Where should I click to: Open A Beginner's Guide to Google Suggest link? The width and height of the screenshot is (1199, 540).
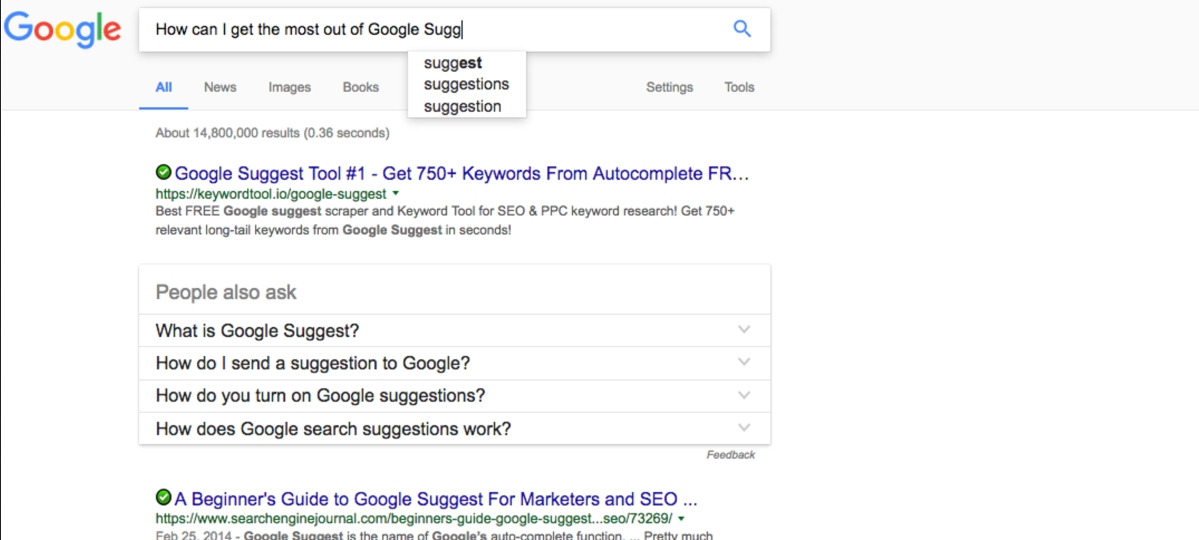coord(436,499)
